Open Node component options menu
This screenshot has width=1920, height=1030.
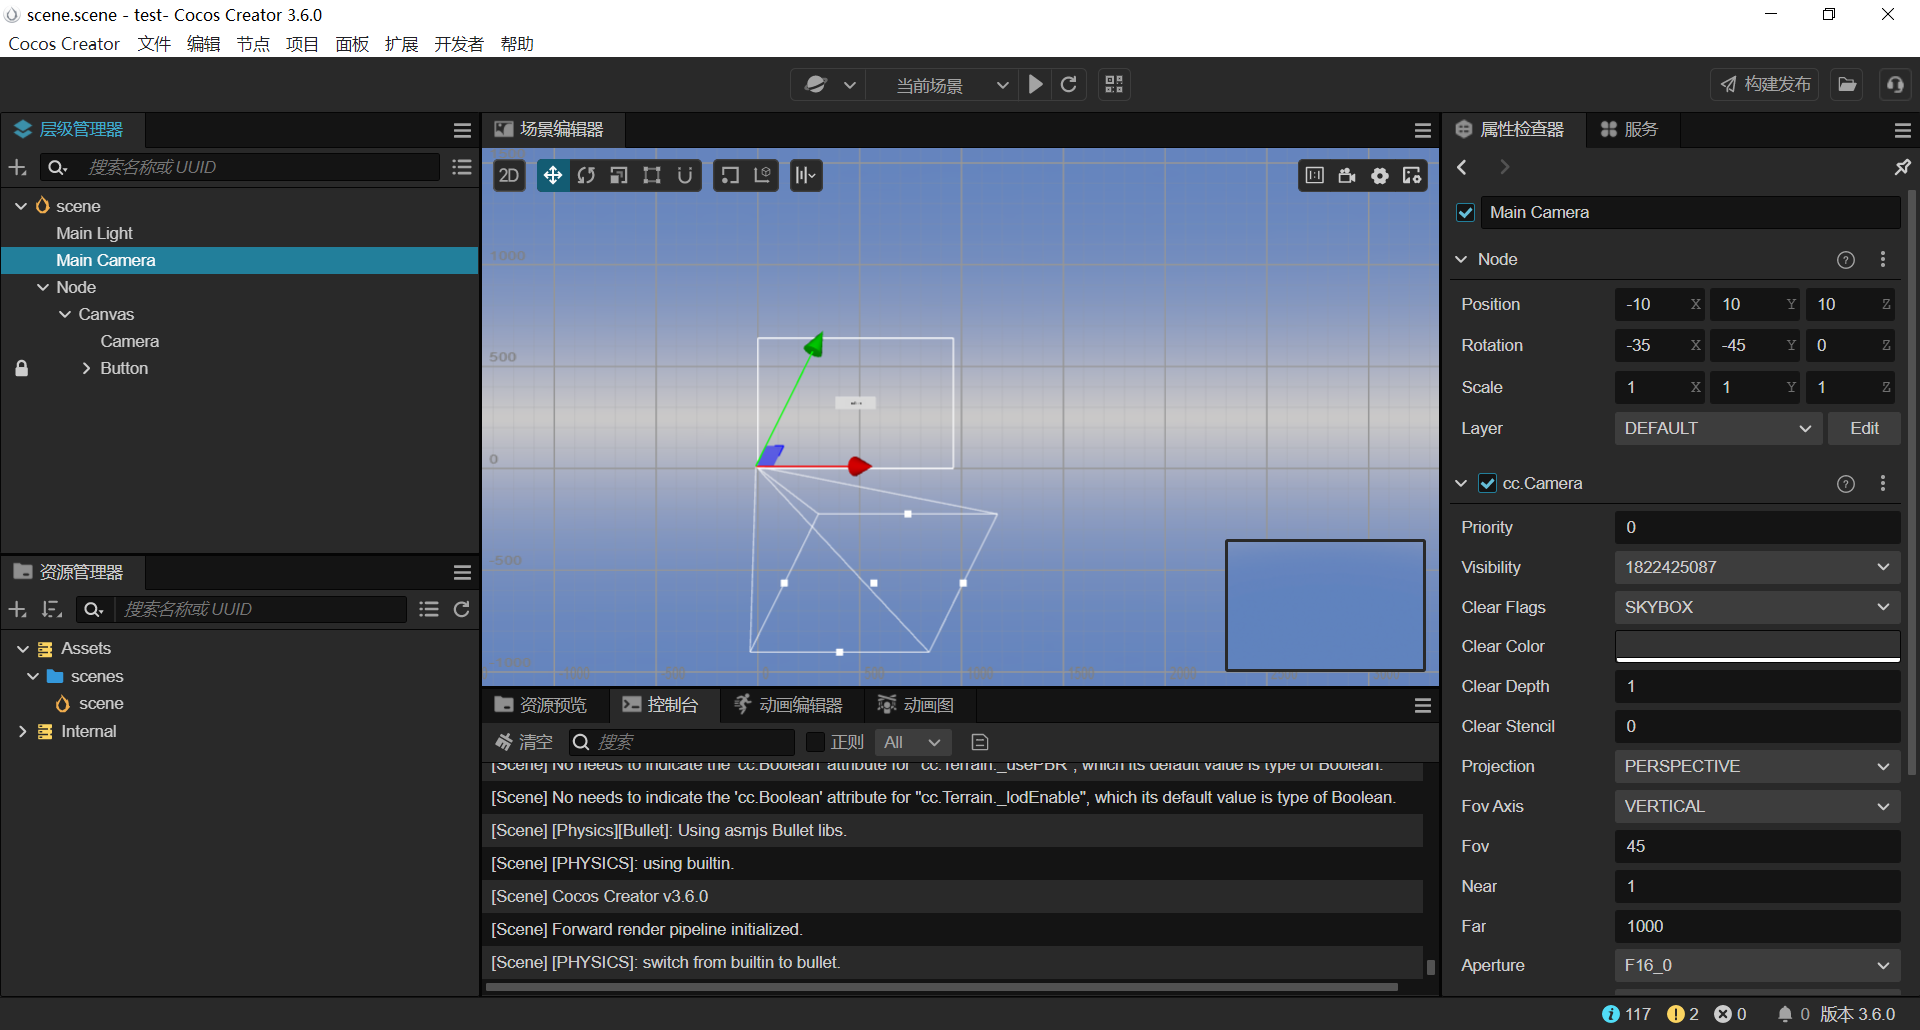[x=1883, y=260]
